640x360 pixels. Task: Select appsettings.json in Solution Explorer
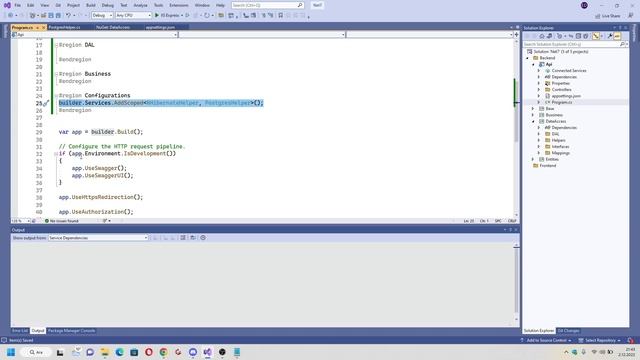tap(566, 96)
